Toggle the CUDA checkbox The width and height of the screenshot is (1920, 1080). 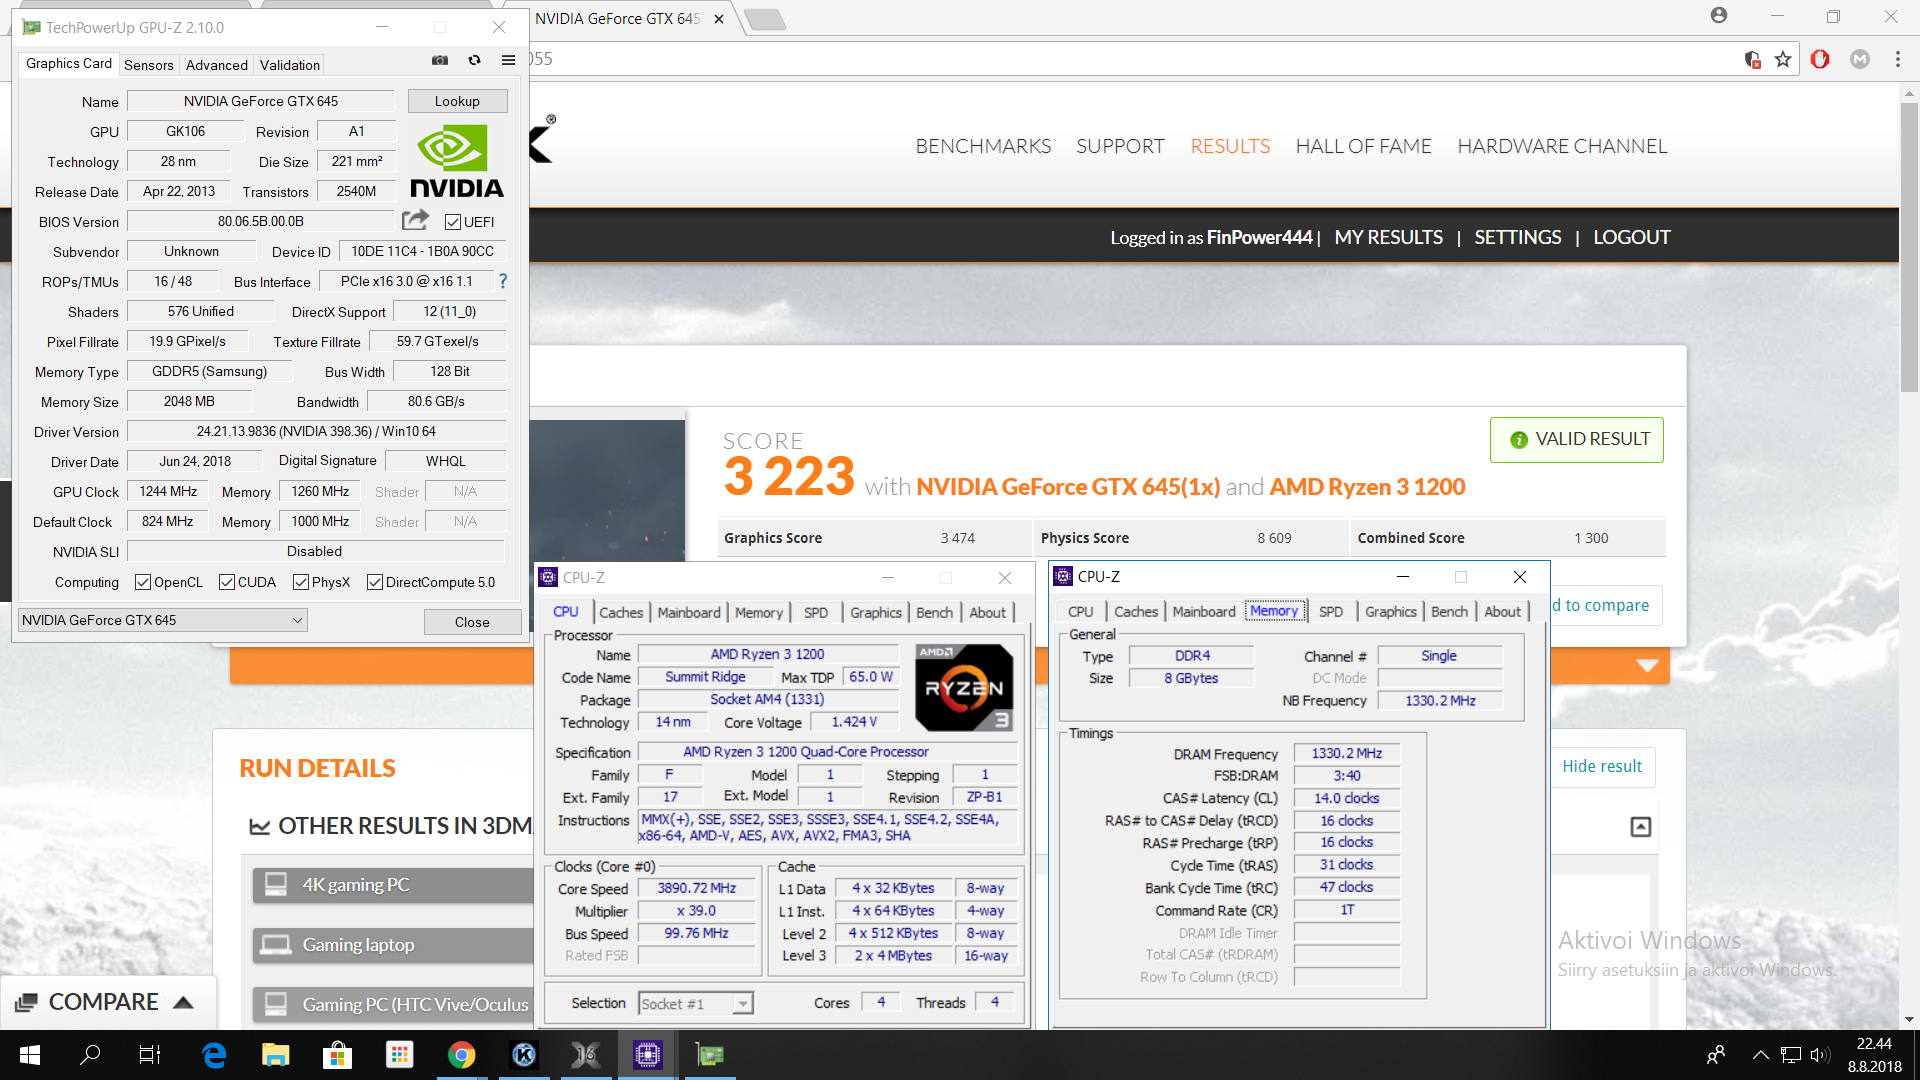point(227,582)
